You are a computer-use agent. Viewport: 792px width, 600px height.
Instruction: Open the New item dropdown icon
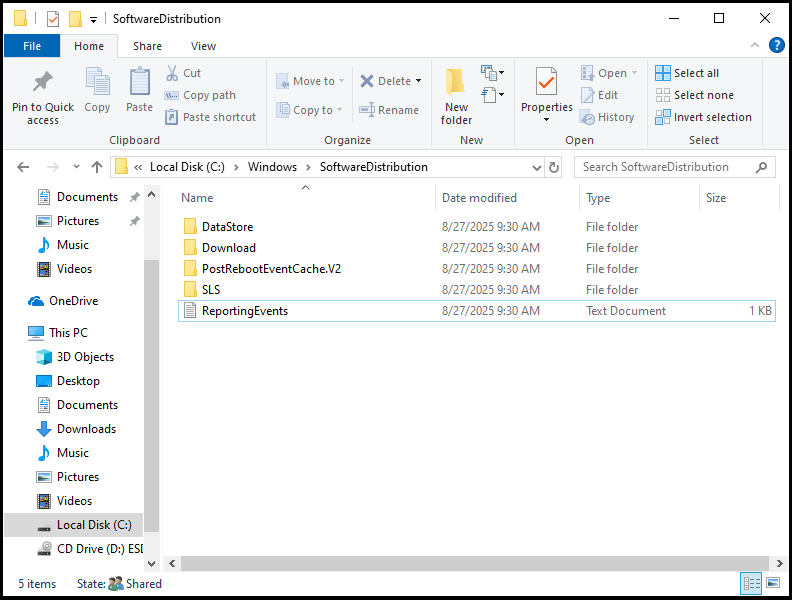492,73
